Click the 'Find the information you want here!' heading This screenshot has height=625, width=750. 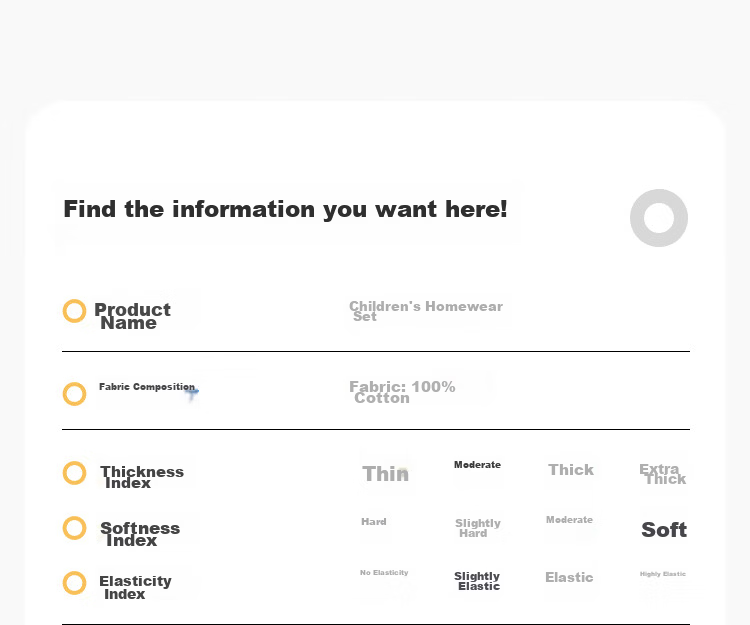click(285, 209)
